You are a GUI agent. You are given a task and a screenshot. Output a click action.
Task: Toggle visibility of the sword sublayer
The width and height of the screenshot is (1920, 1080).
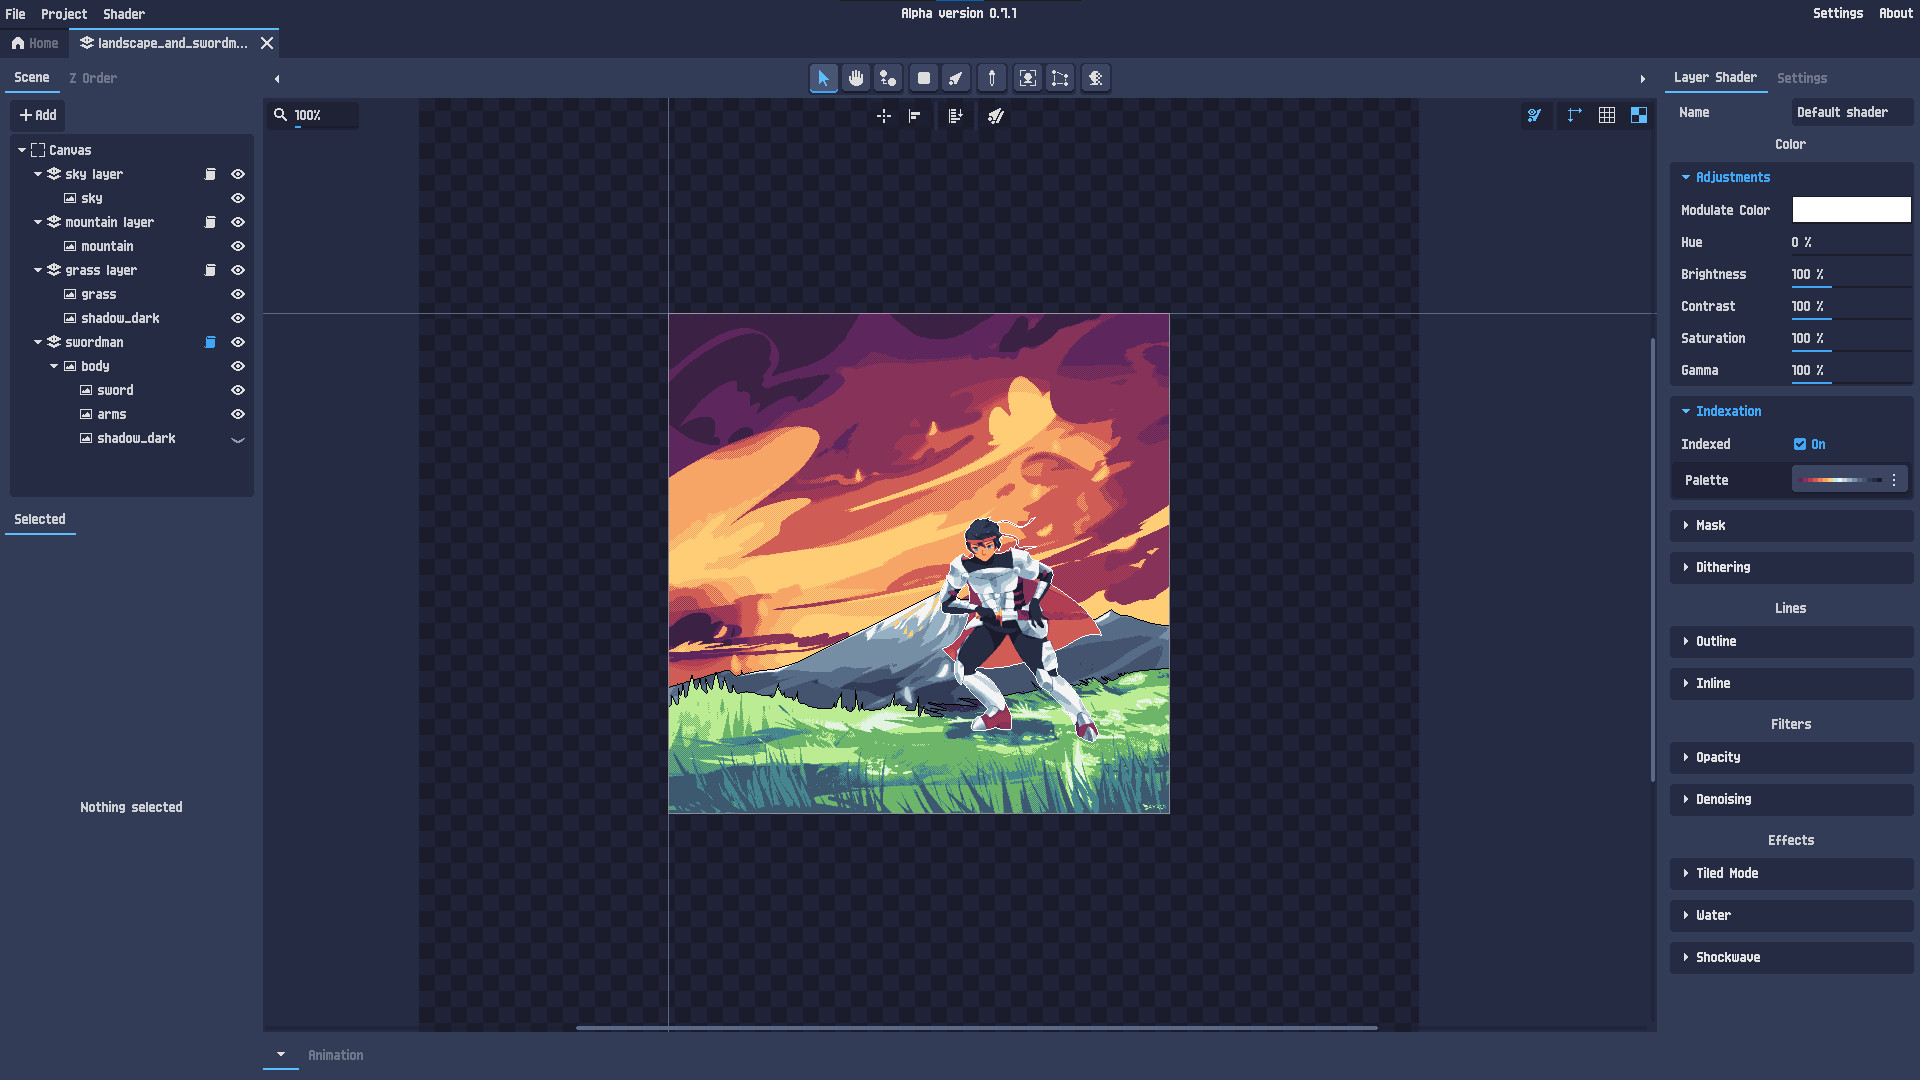(x=238, y=390)
